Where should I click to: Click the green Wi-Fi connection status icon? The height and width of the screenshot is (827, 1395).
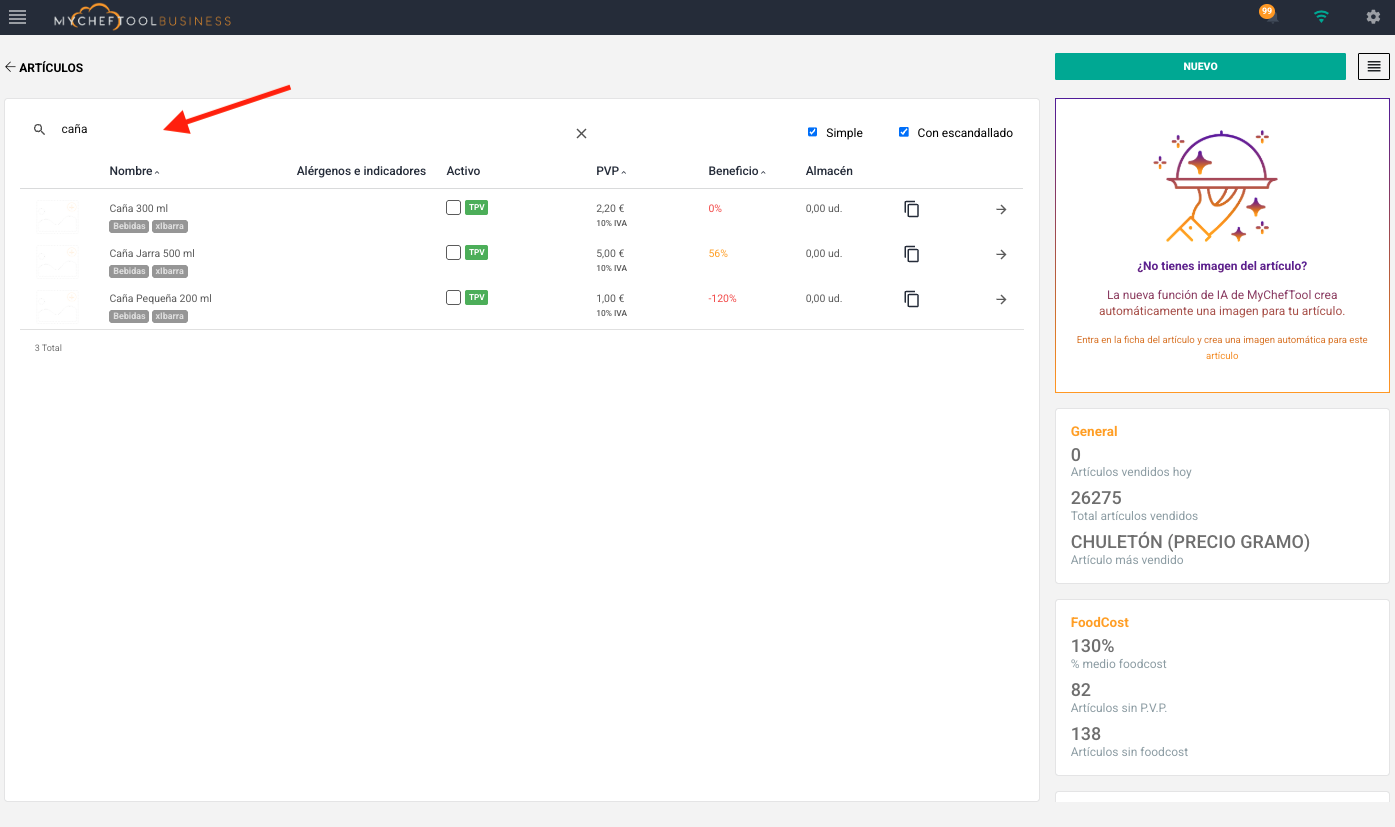coord(1321,17)
